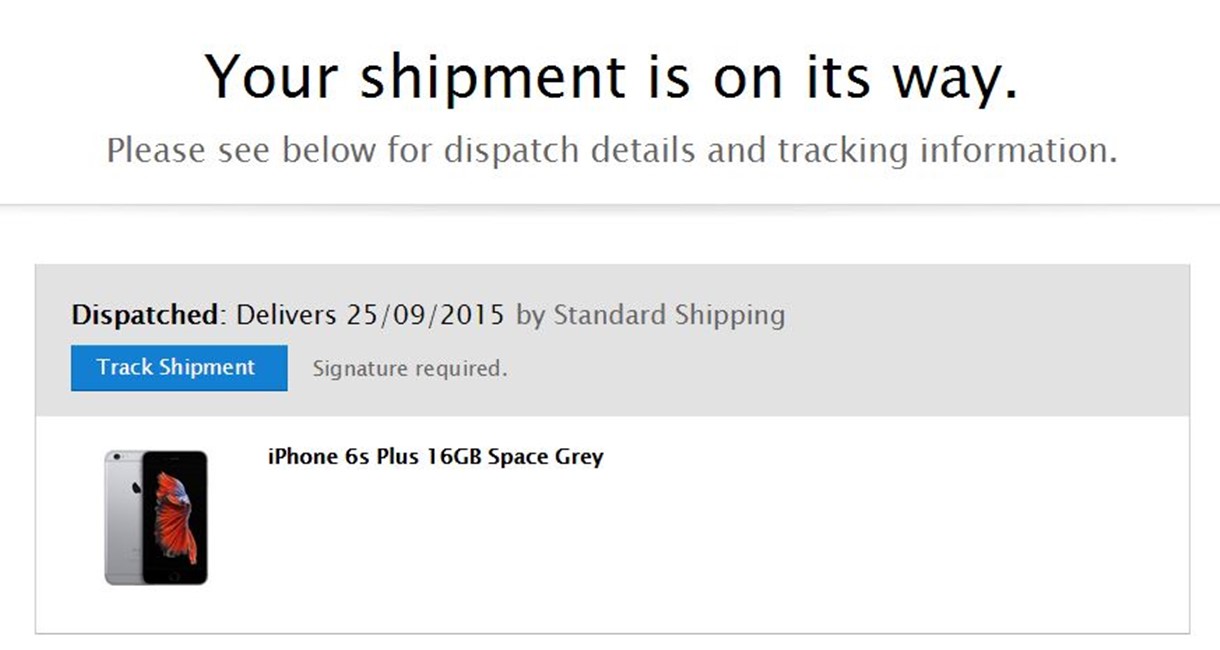Click the home button on the front iPhone
1220x650 pixels.
point(174,576)
